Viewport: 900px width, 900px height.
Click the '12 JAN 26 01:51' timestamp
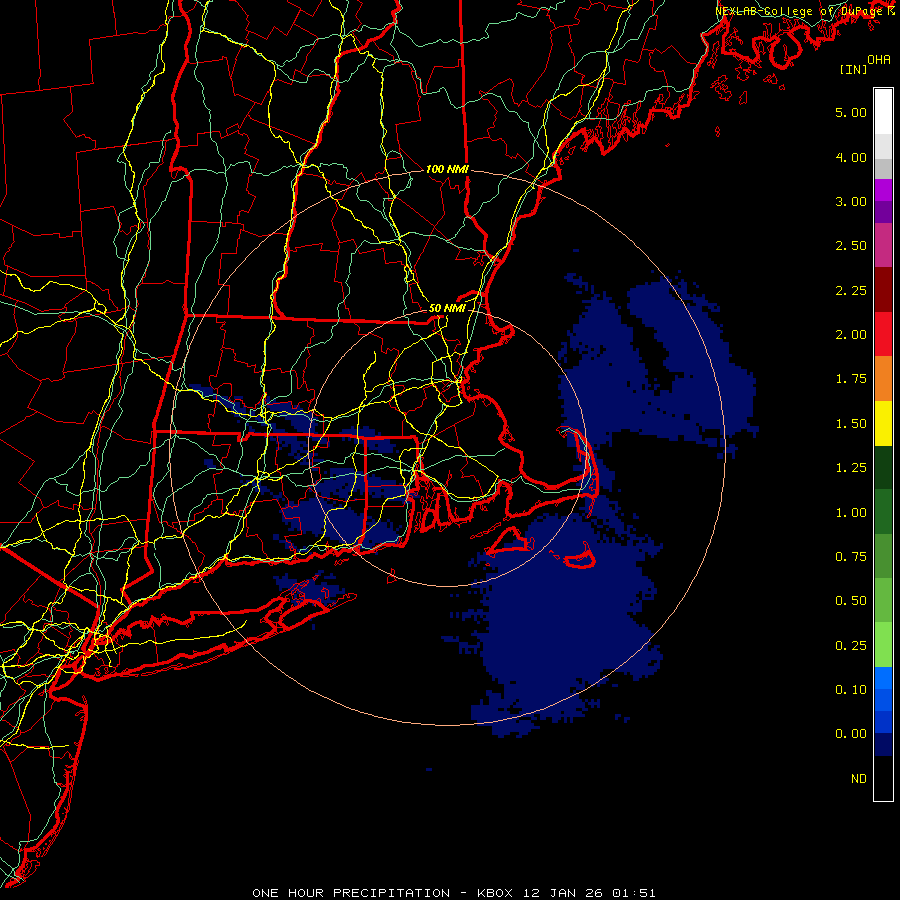coord(589,893)
